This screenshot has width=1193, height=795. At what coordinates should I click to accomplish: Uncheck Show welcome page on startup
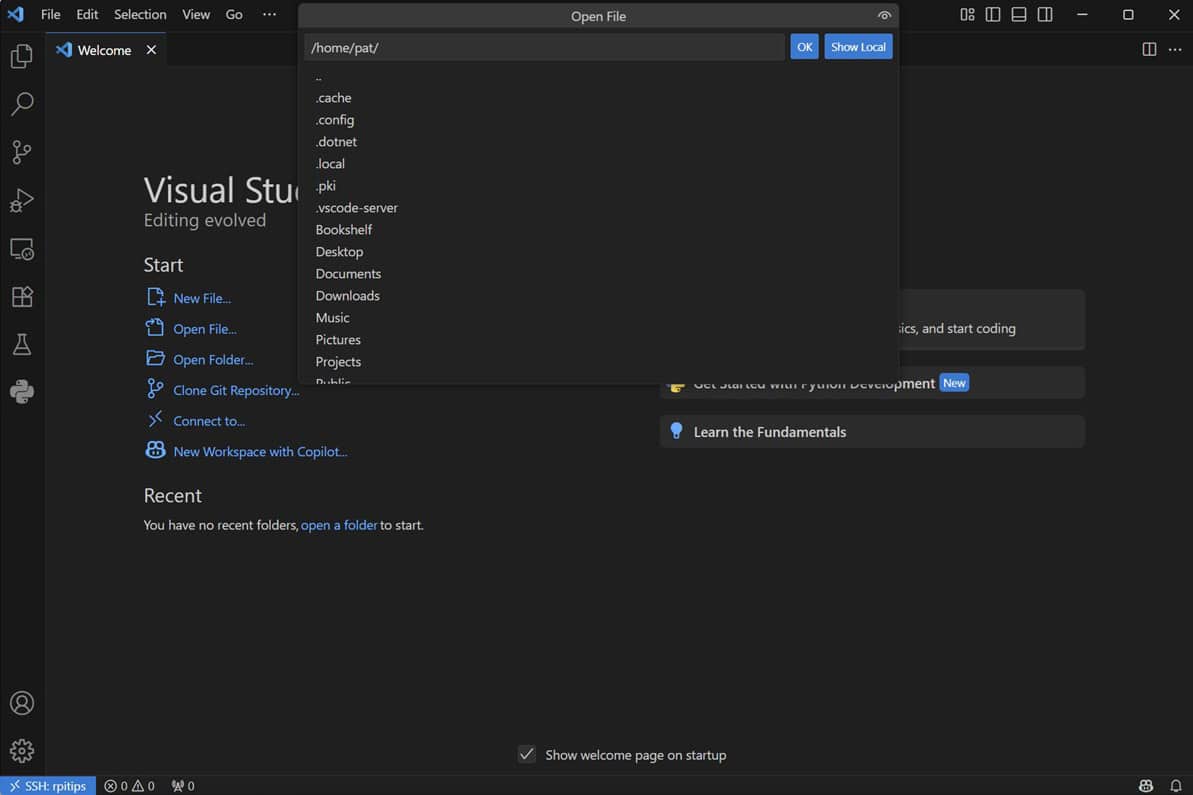[526, 754]
